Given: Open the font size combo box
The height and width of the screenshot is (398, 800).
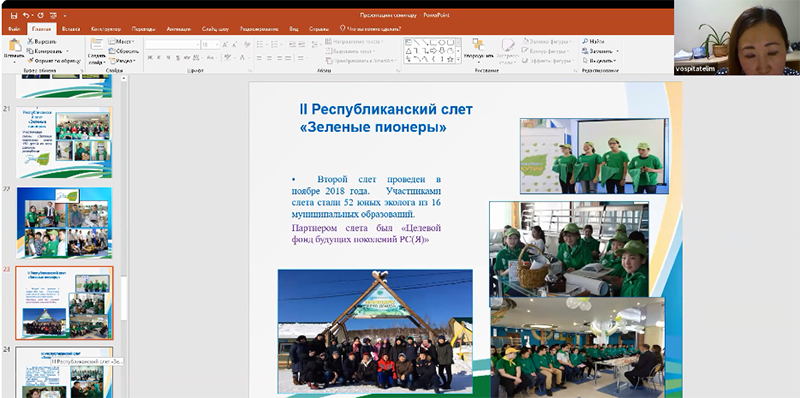Looking at the screenshot, I should tap(210, 45).
